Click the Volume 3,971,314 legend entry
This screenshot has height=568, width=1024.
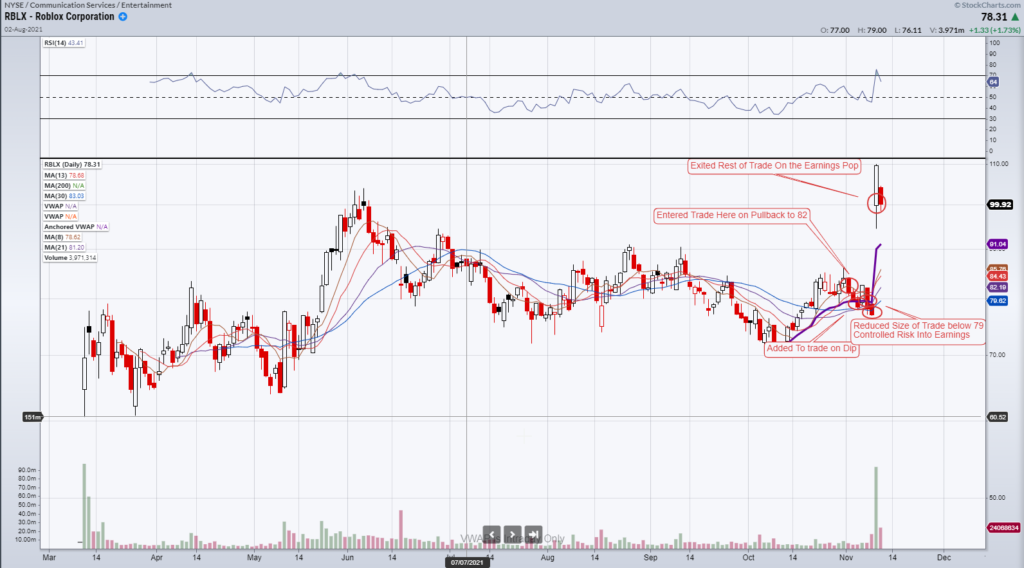point(70,258)
